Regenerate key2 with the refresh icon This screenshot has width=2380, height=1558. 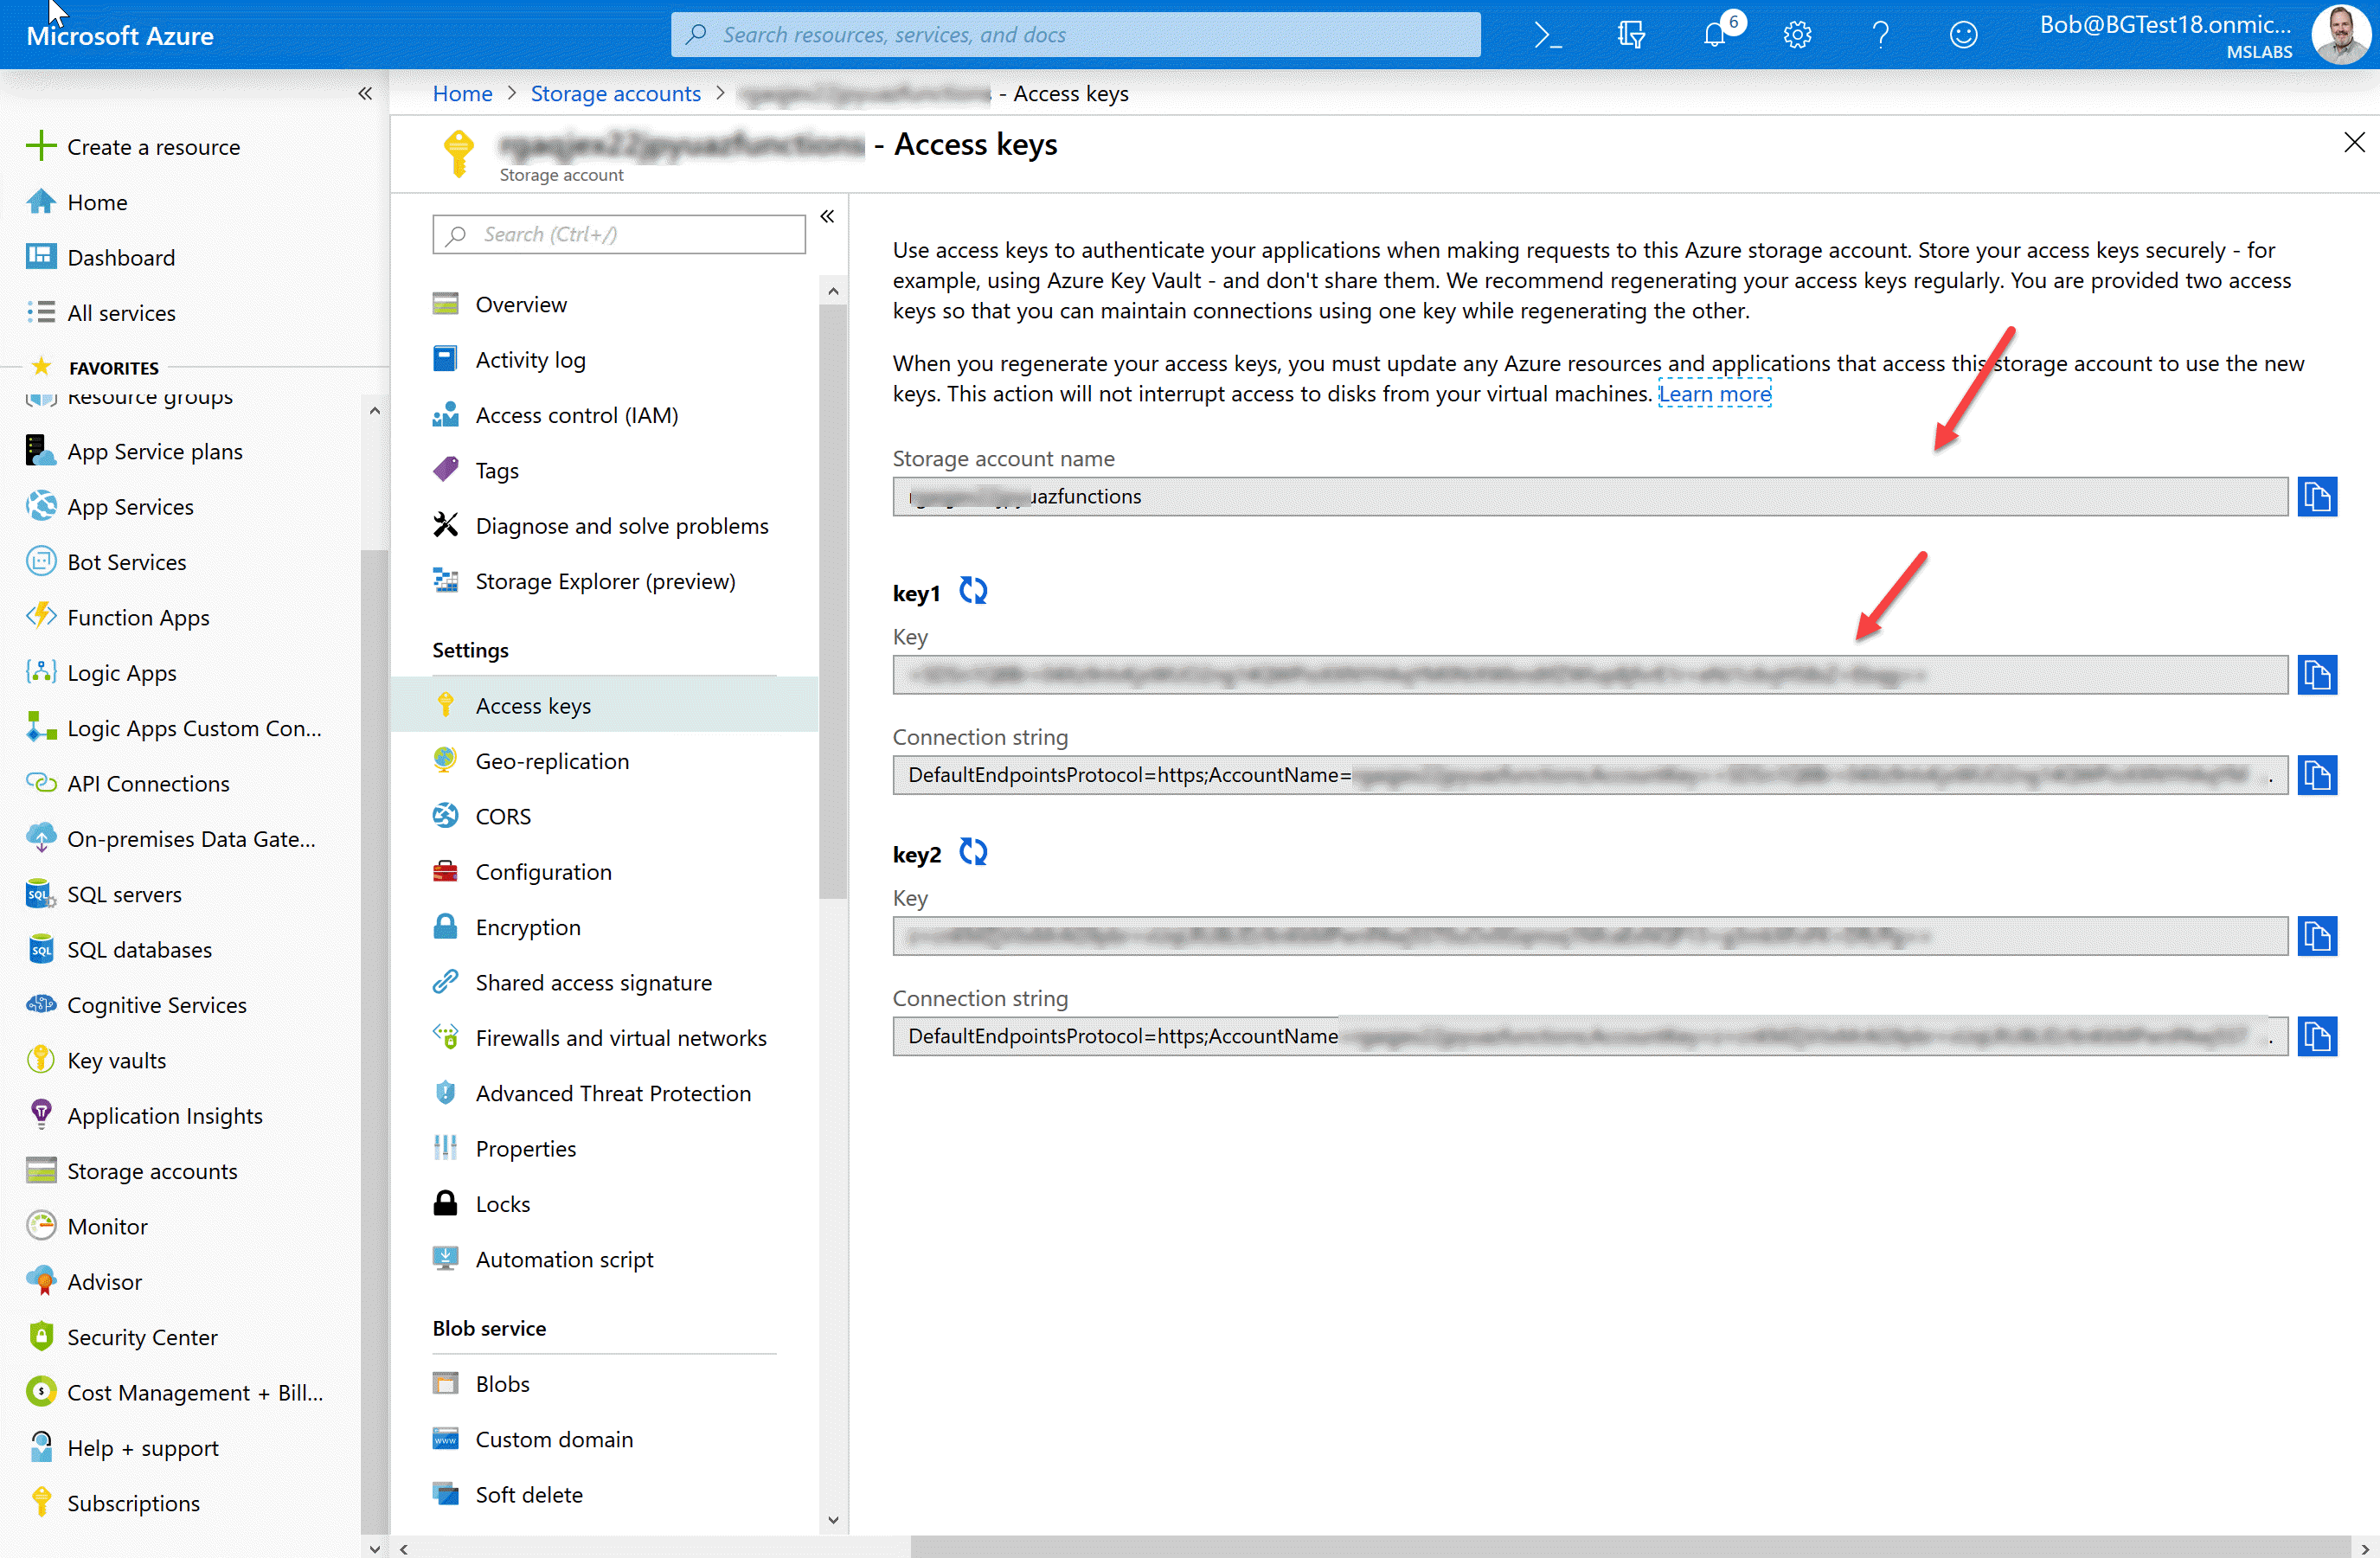pos(972,852)
